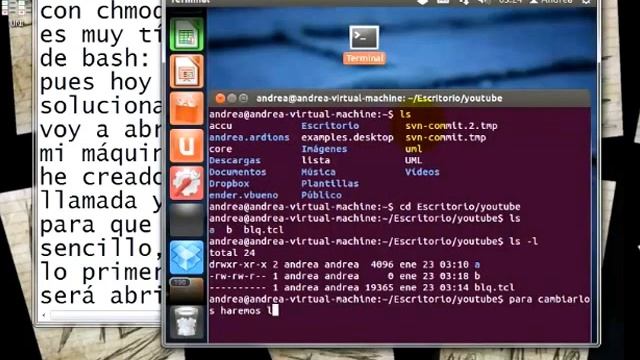The image size is (640, 360).
Task: Click 'cd Escritorio/youtube' command text
Action: 460,207
